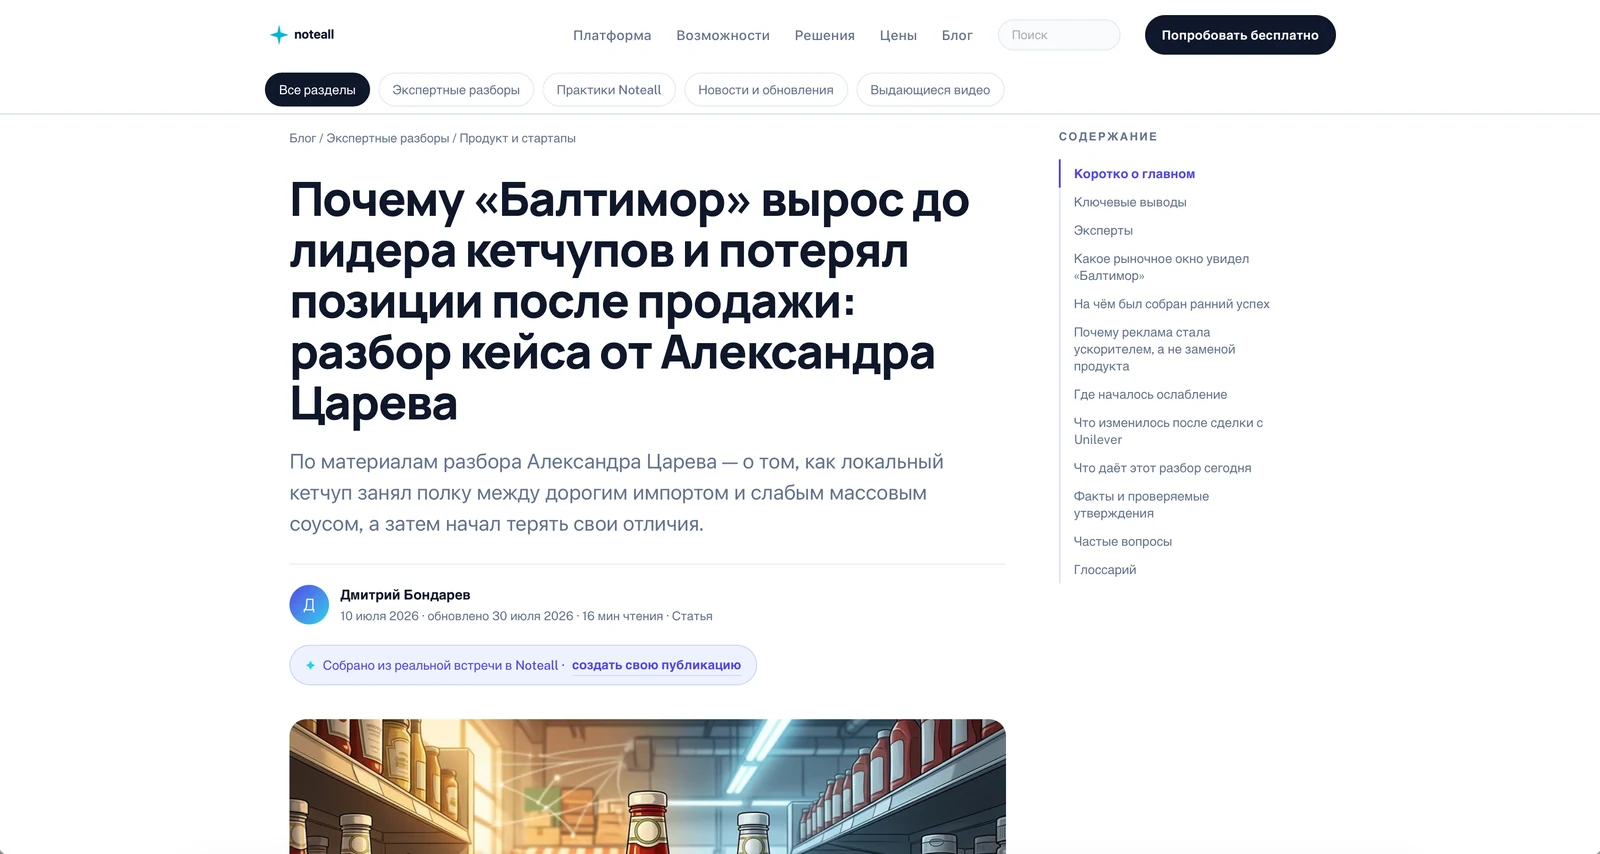1600x854 pixels.
Task: Click the ketchup shelf article cover image
Action: point(647,786)
